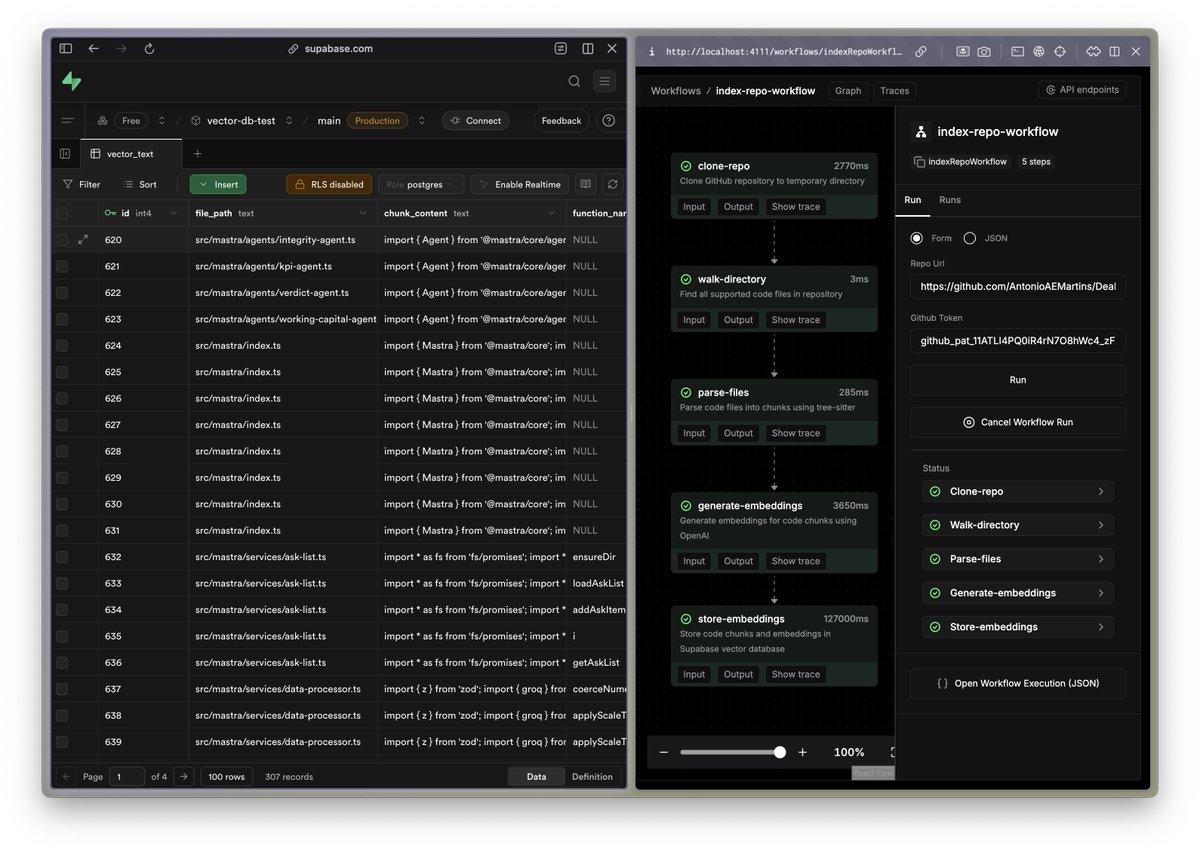
Task: Open the extensions puzzle icon in the localhost toolbar
Action: coord(1093,51)
